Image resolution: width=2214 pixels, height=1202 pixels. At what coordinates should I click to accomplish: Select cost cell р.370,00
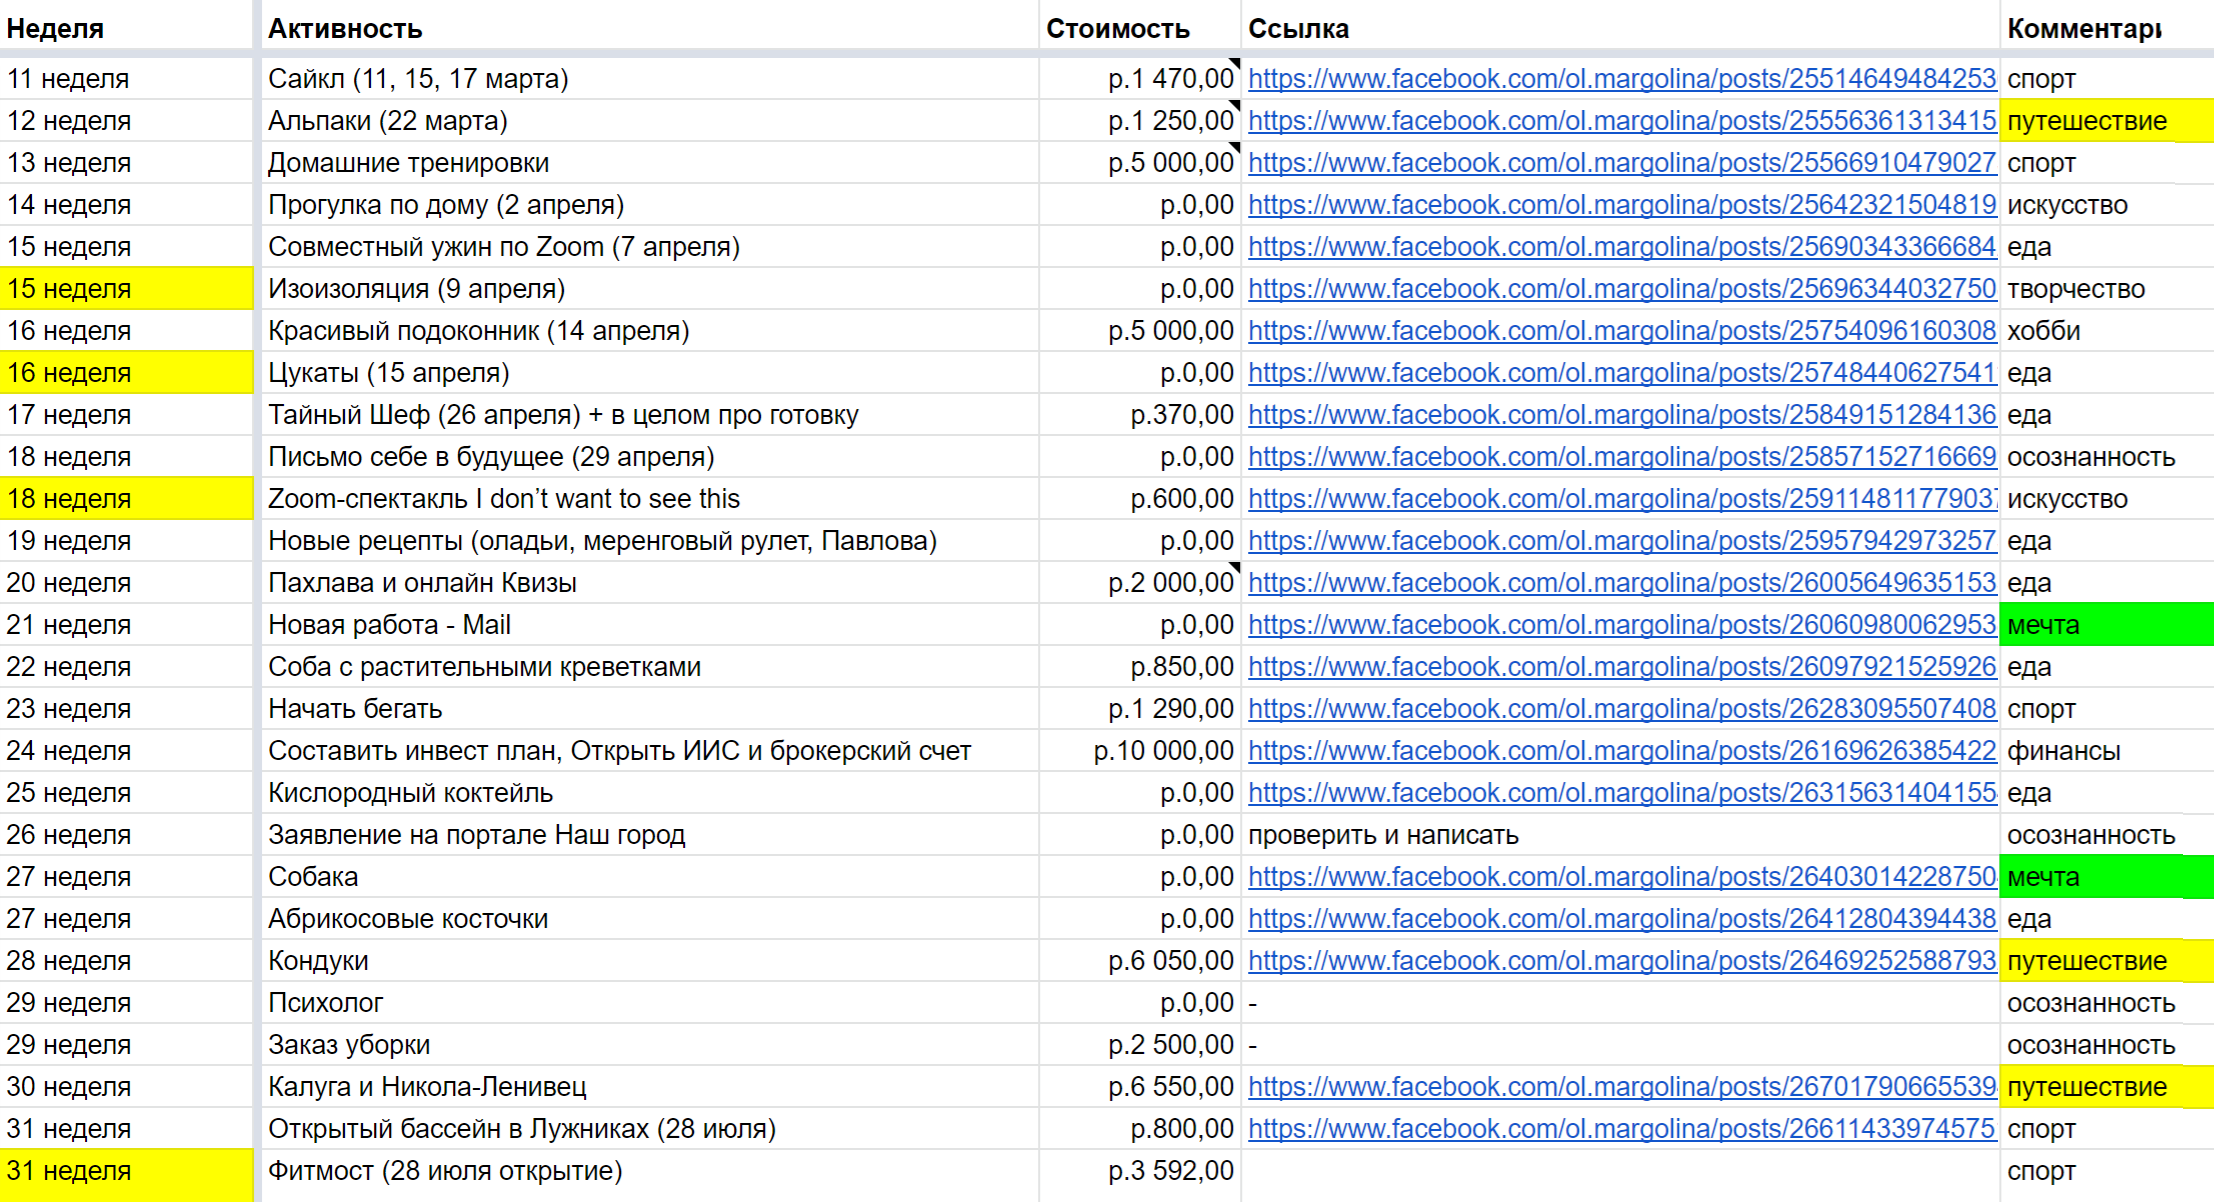point(1140,414)
